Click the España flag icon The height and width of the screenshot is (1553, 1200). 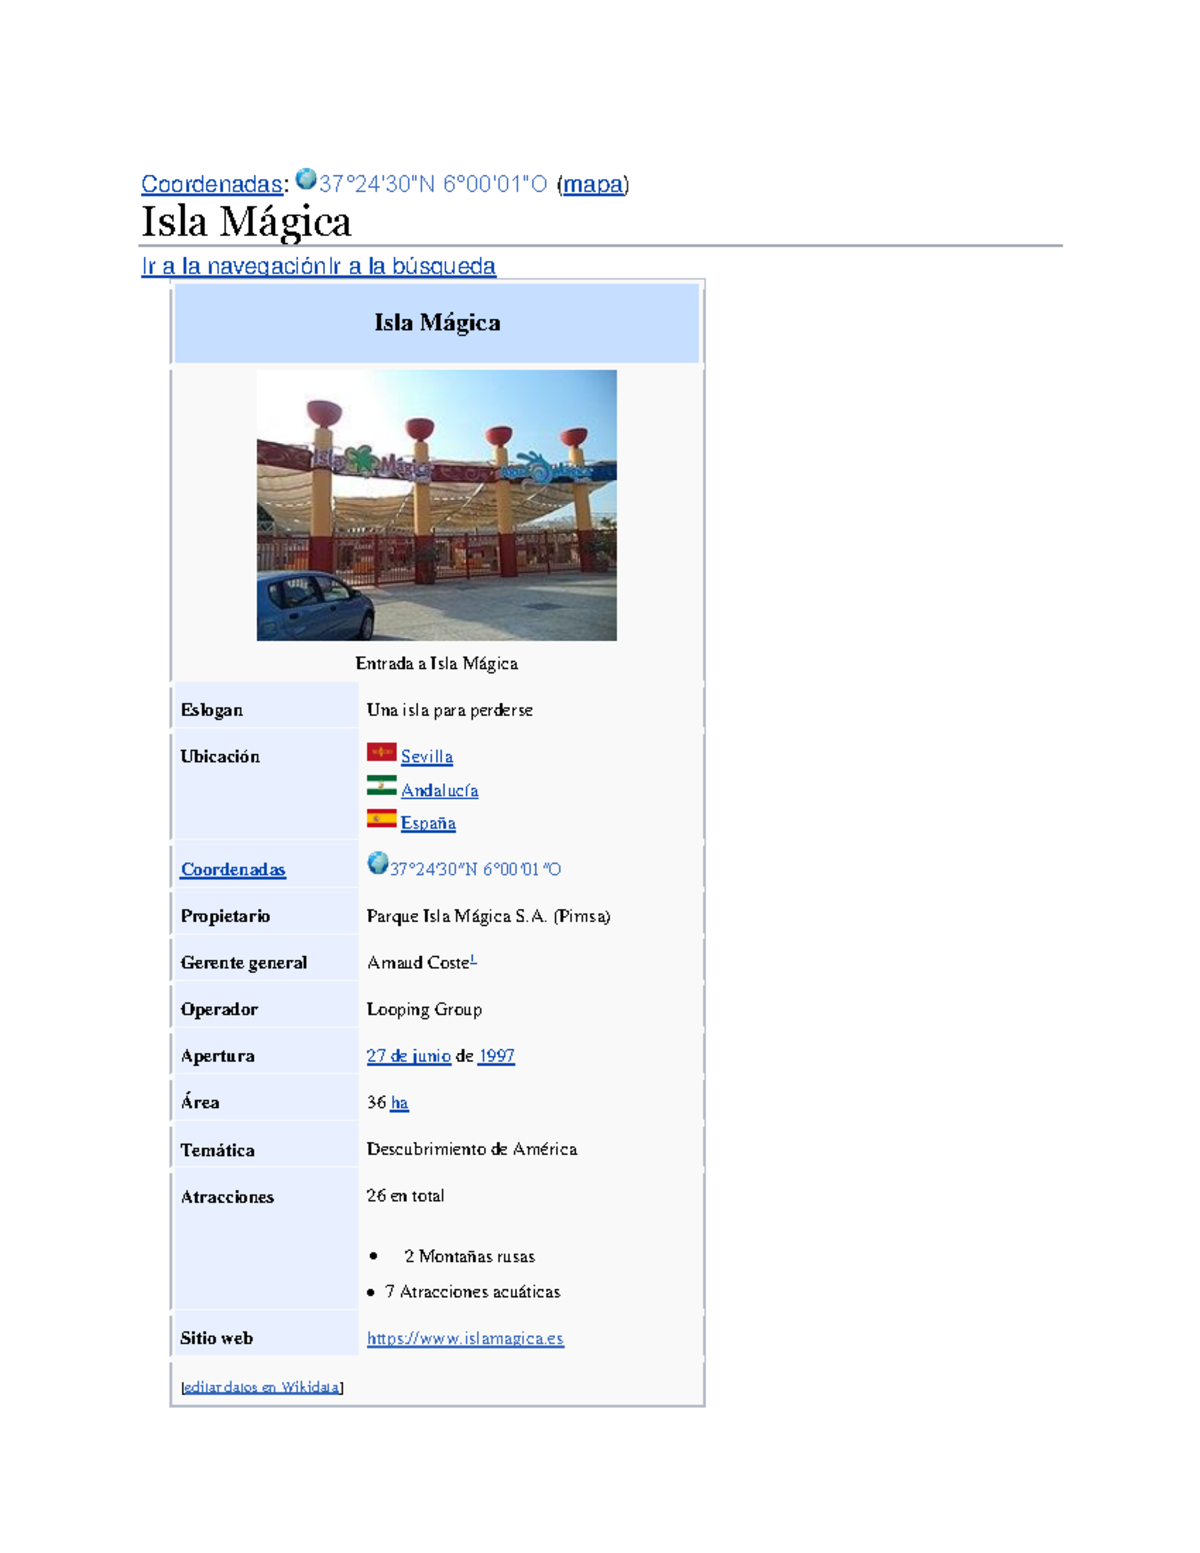(x=382, y=818)
